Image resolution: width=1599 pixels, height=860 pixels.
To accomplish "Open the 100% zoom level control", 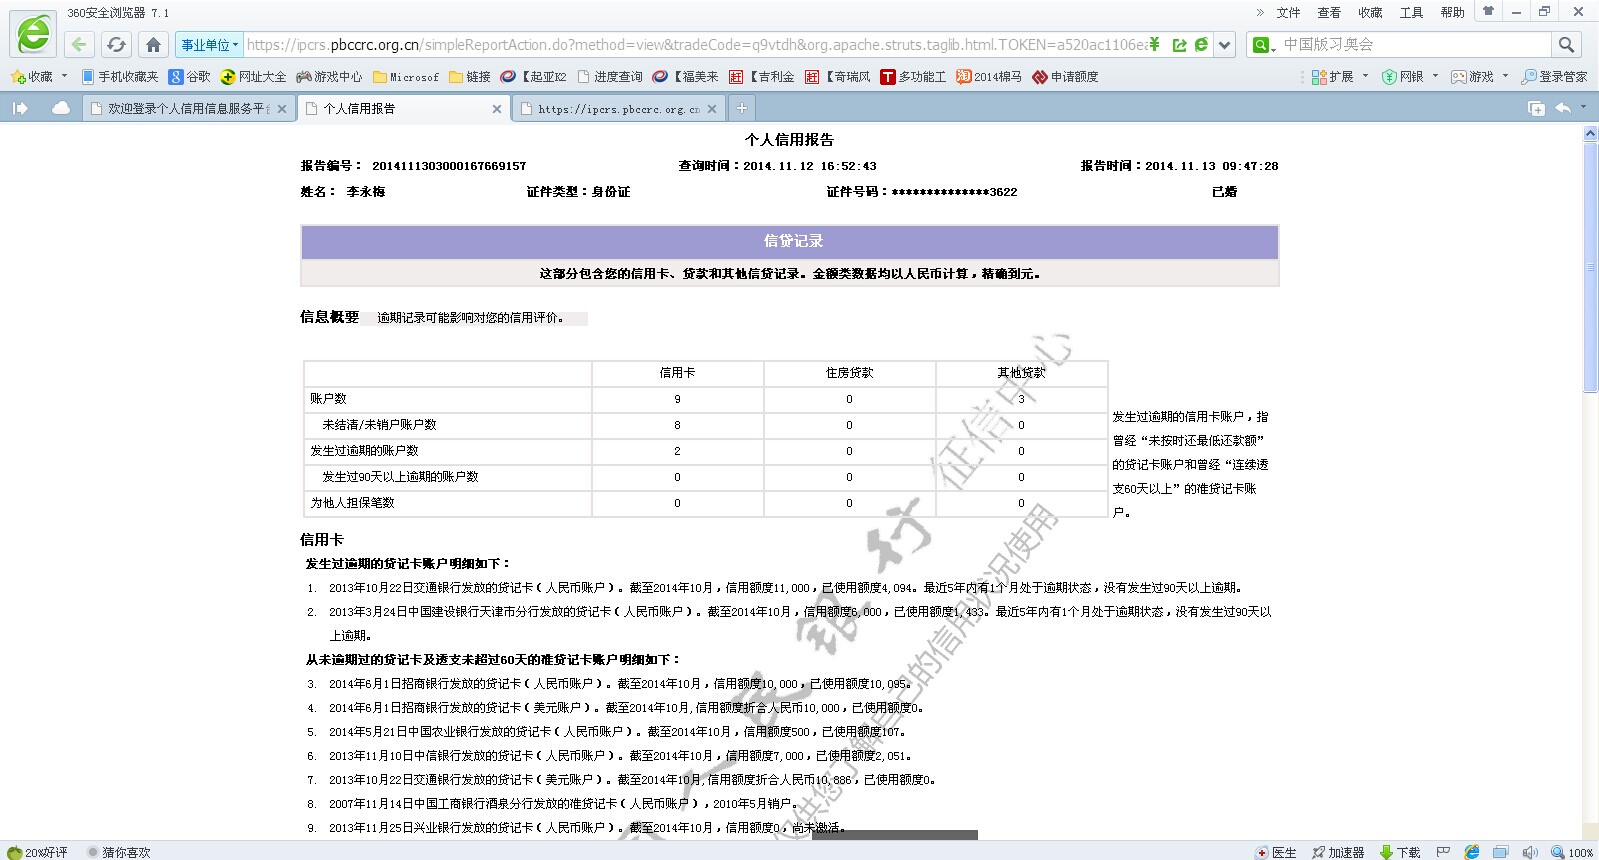I will (x=1574, y=852).
